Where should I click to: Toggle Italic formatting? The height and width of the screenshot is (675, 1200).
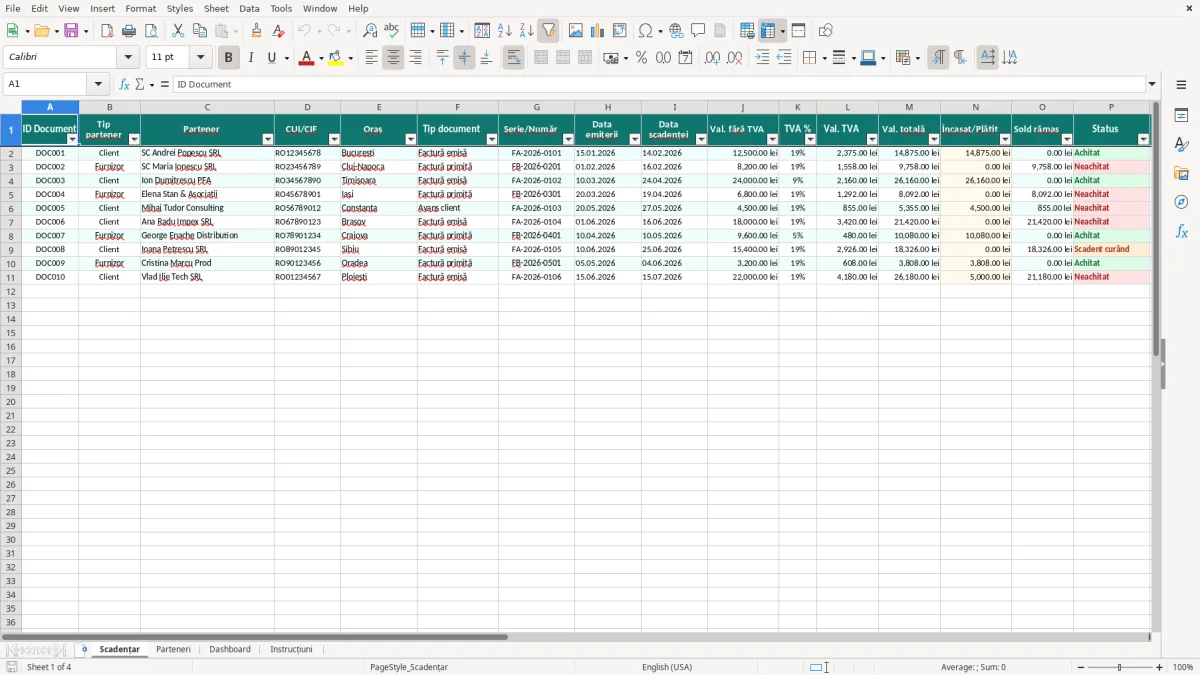250,58
